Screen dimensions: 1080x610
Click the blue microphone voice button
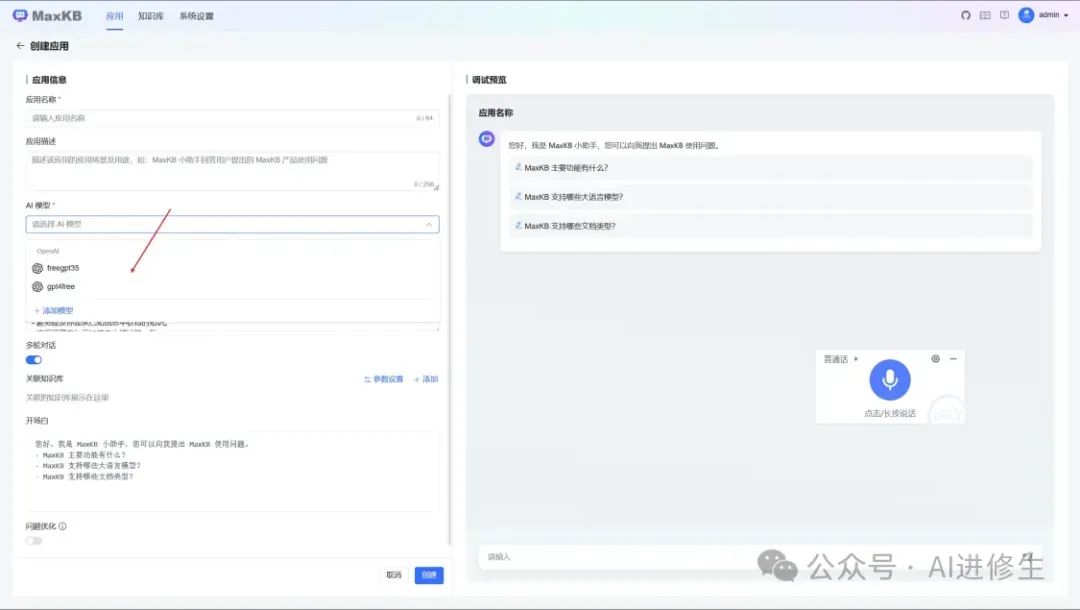point(890,379)
